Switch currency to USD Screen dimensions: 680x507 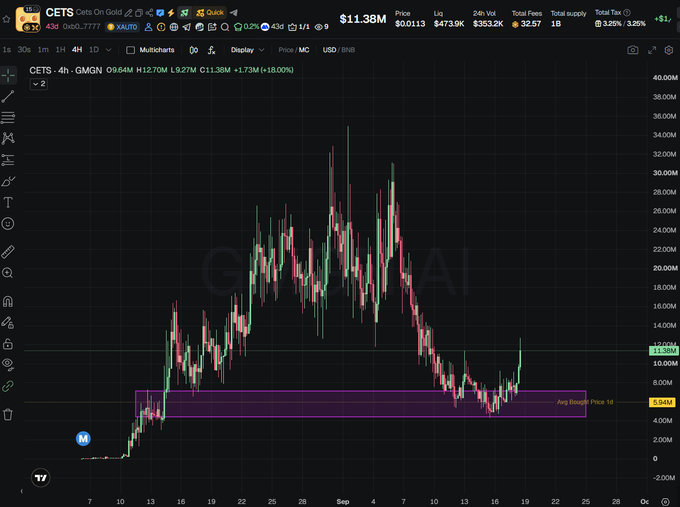pyautogui.click(x=329, y=50)
